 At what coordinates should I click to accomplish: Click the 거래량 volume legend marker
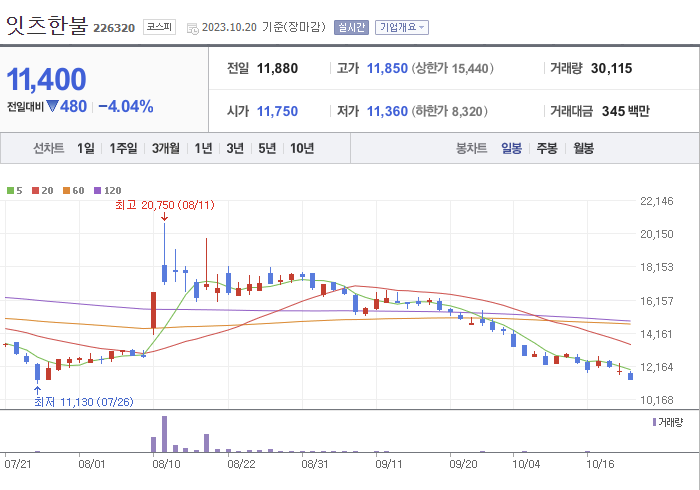click(x=654, y=422)
